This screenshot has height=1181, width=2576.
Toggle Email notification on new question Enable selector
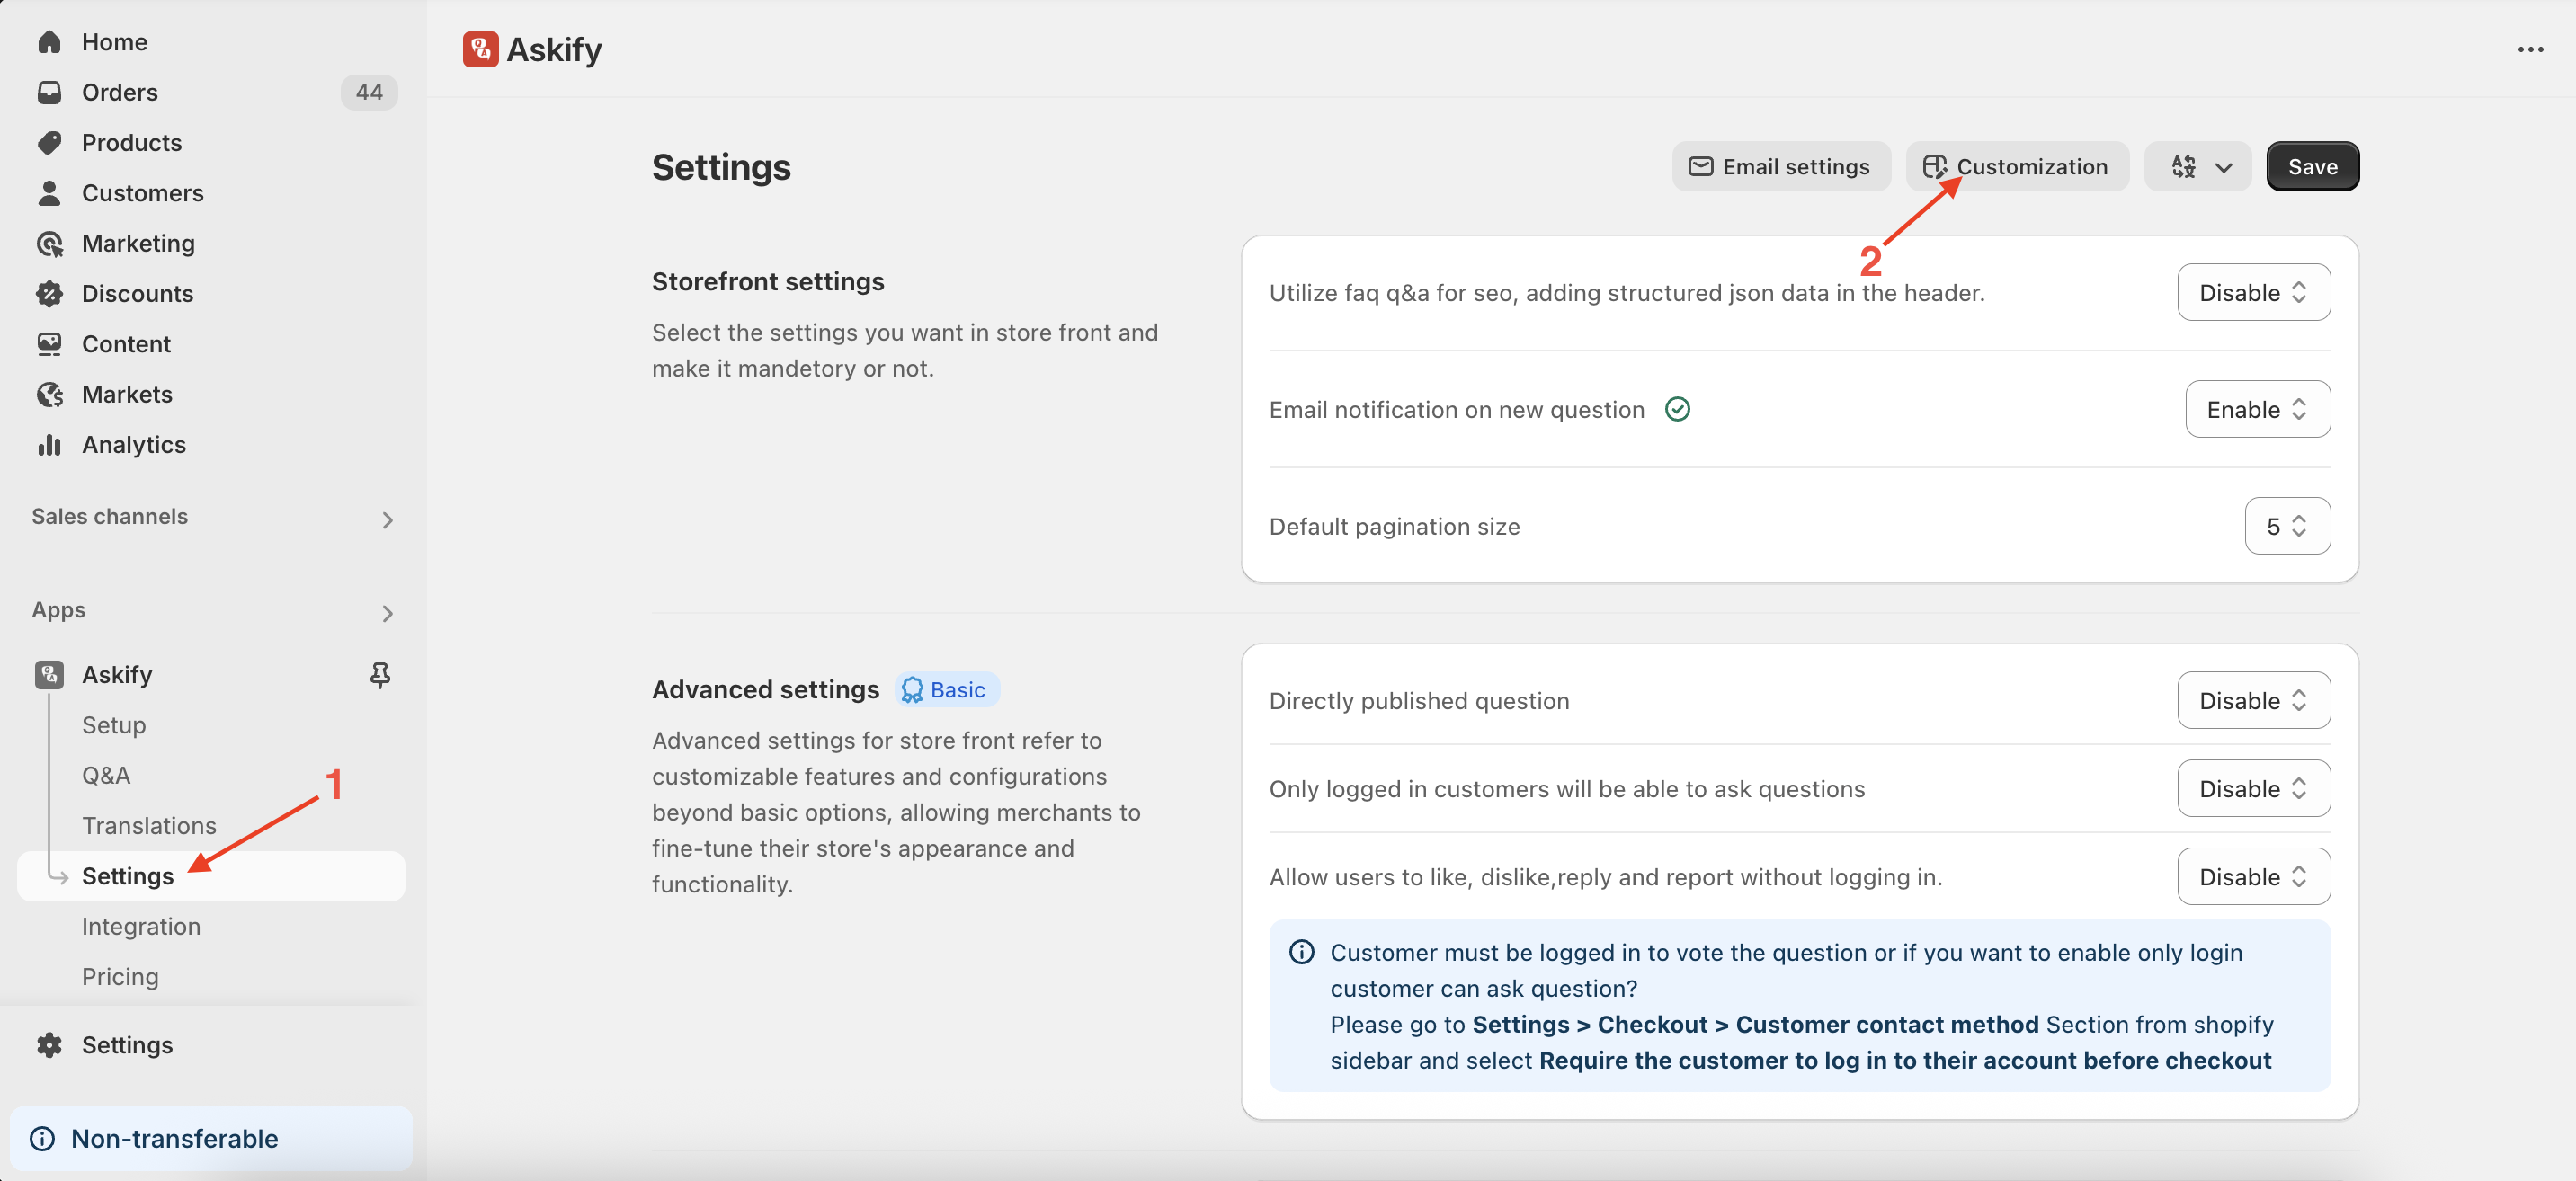2257,409
